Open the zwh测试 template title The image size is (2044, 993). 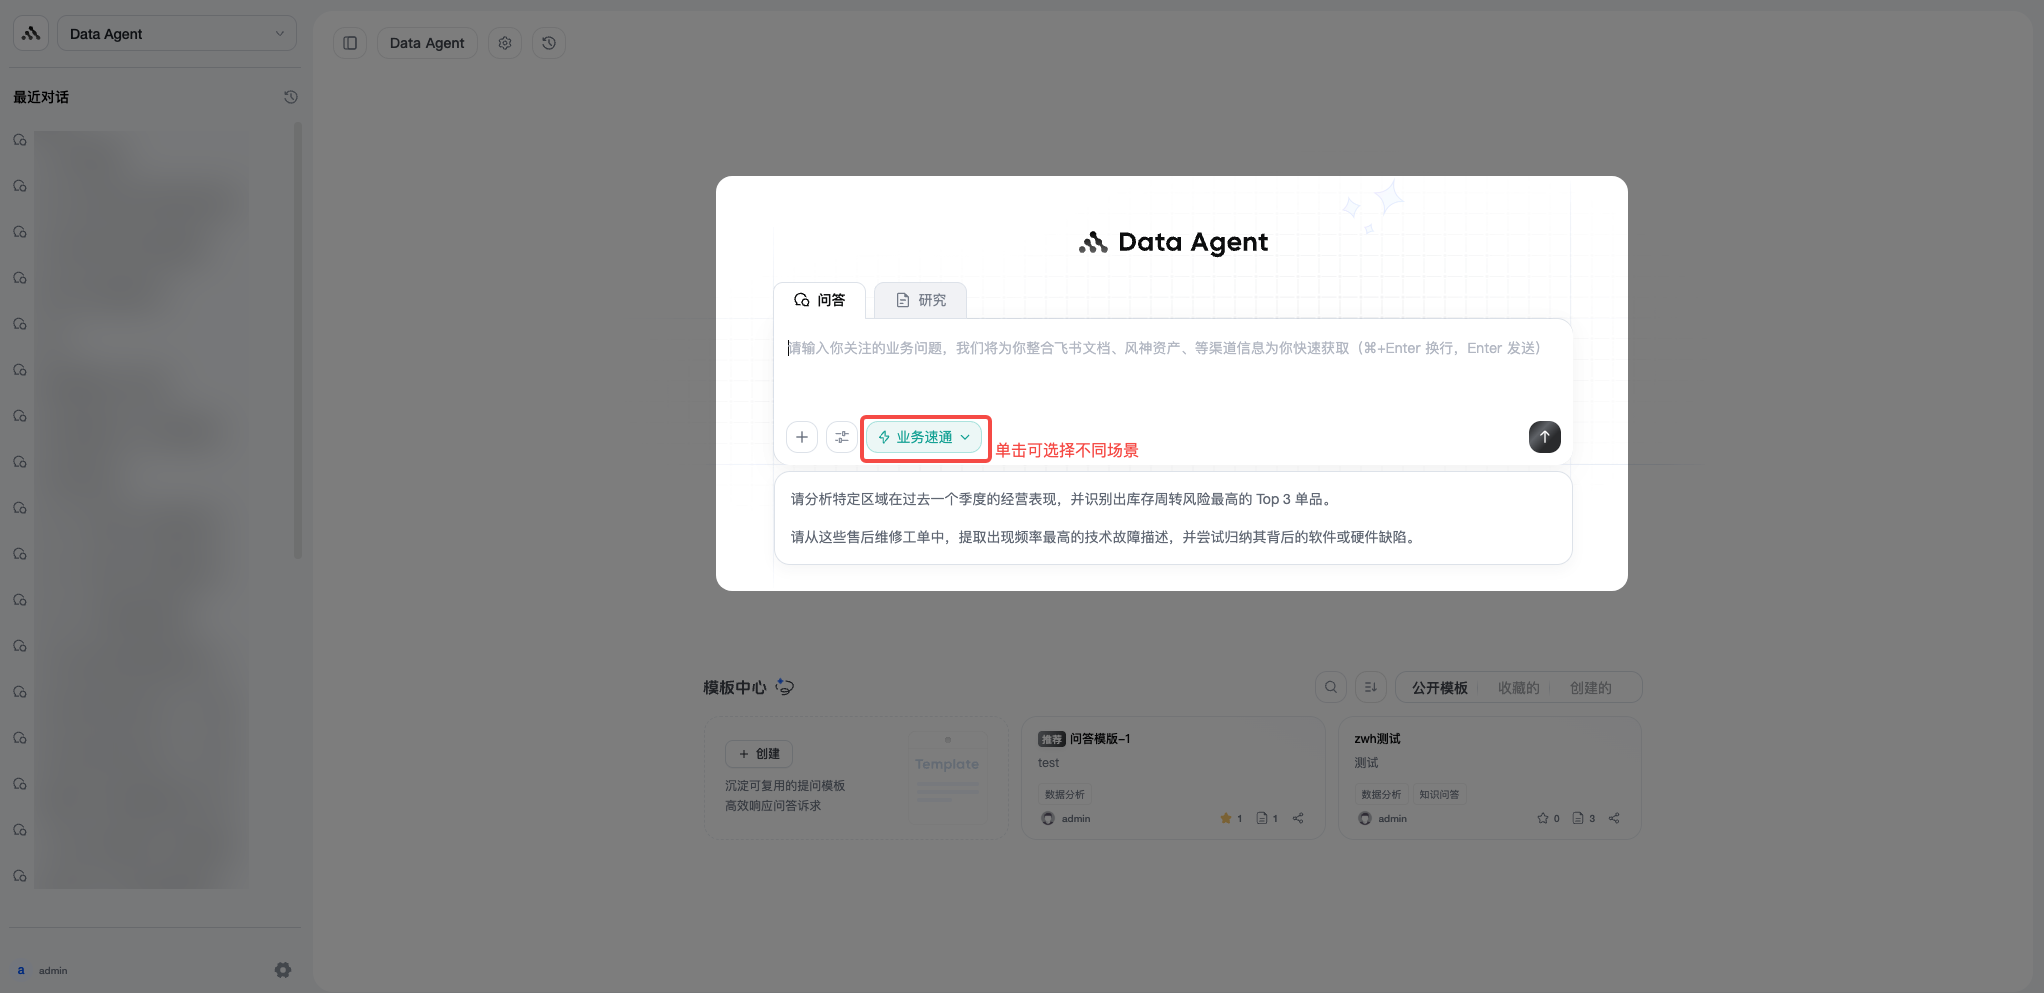(x=1377, y=739)
